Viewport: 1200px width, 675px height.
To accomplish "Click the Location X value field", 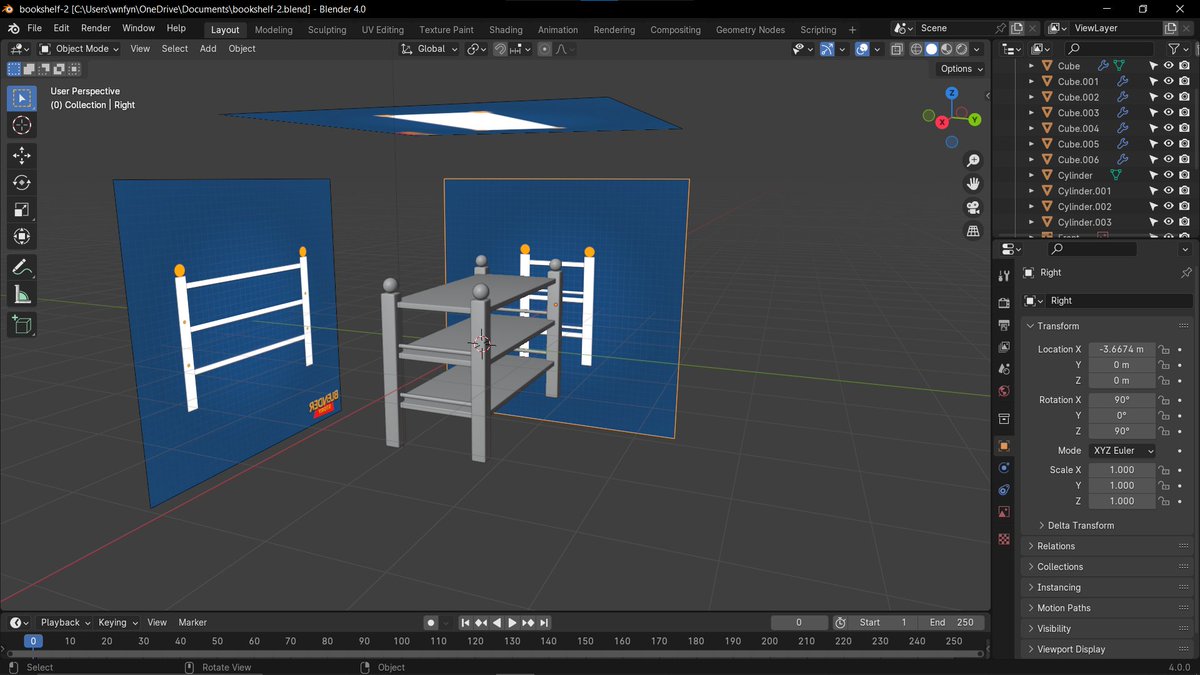I will pos(1121,350).
